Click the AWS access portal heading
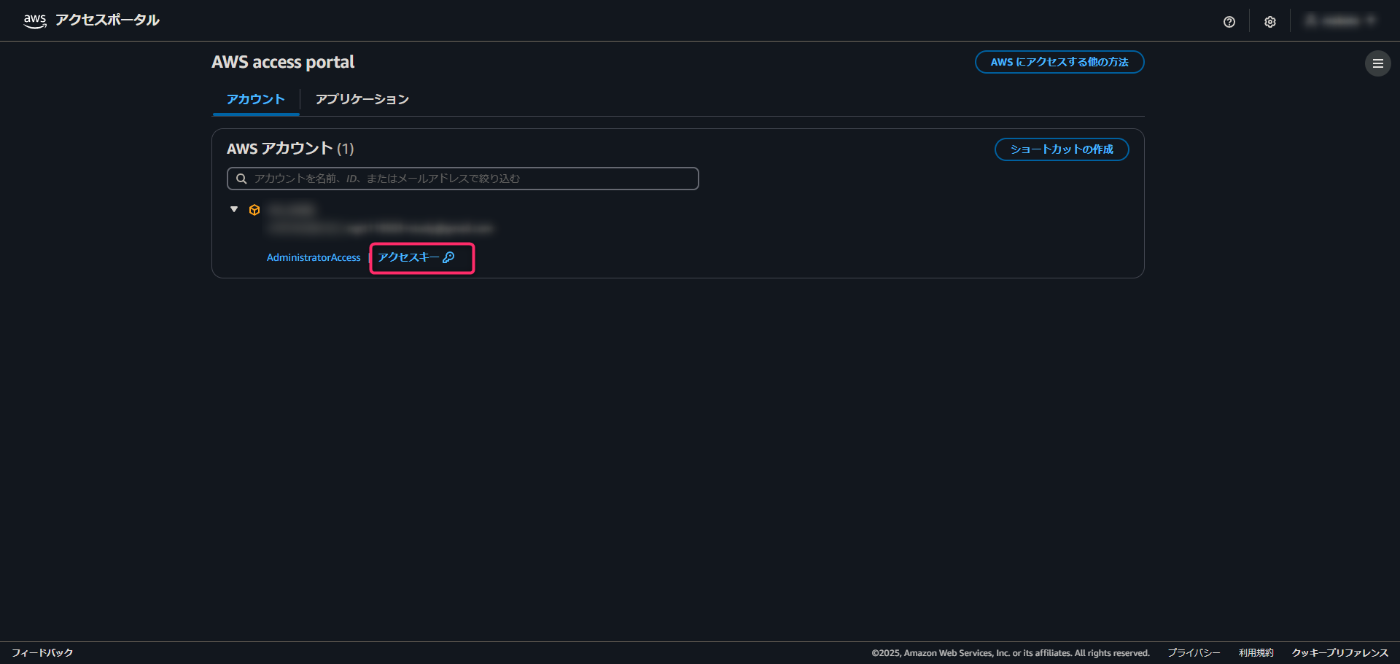This screenshot has height=664, width=1400. tap(283, 62)
